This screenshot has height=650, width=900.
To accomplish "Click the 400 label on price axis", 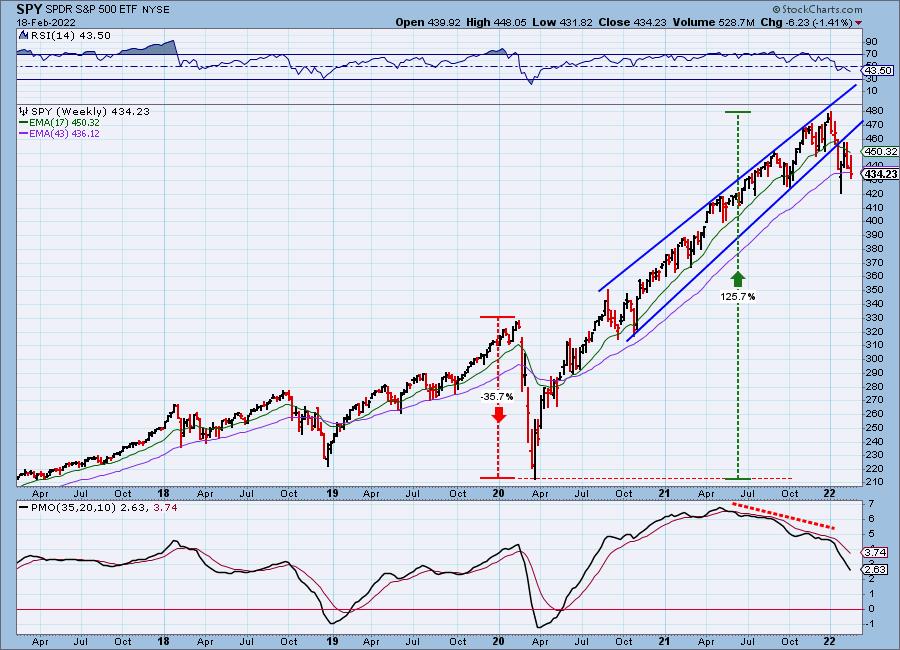I will (874, 221).
